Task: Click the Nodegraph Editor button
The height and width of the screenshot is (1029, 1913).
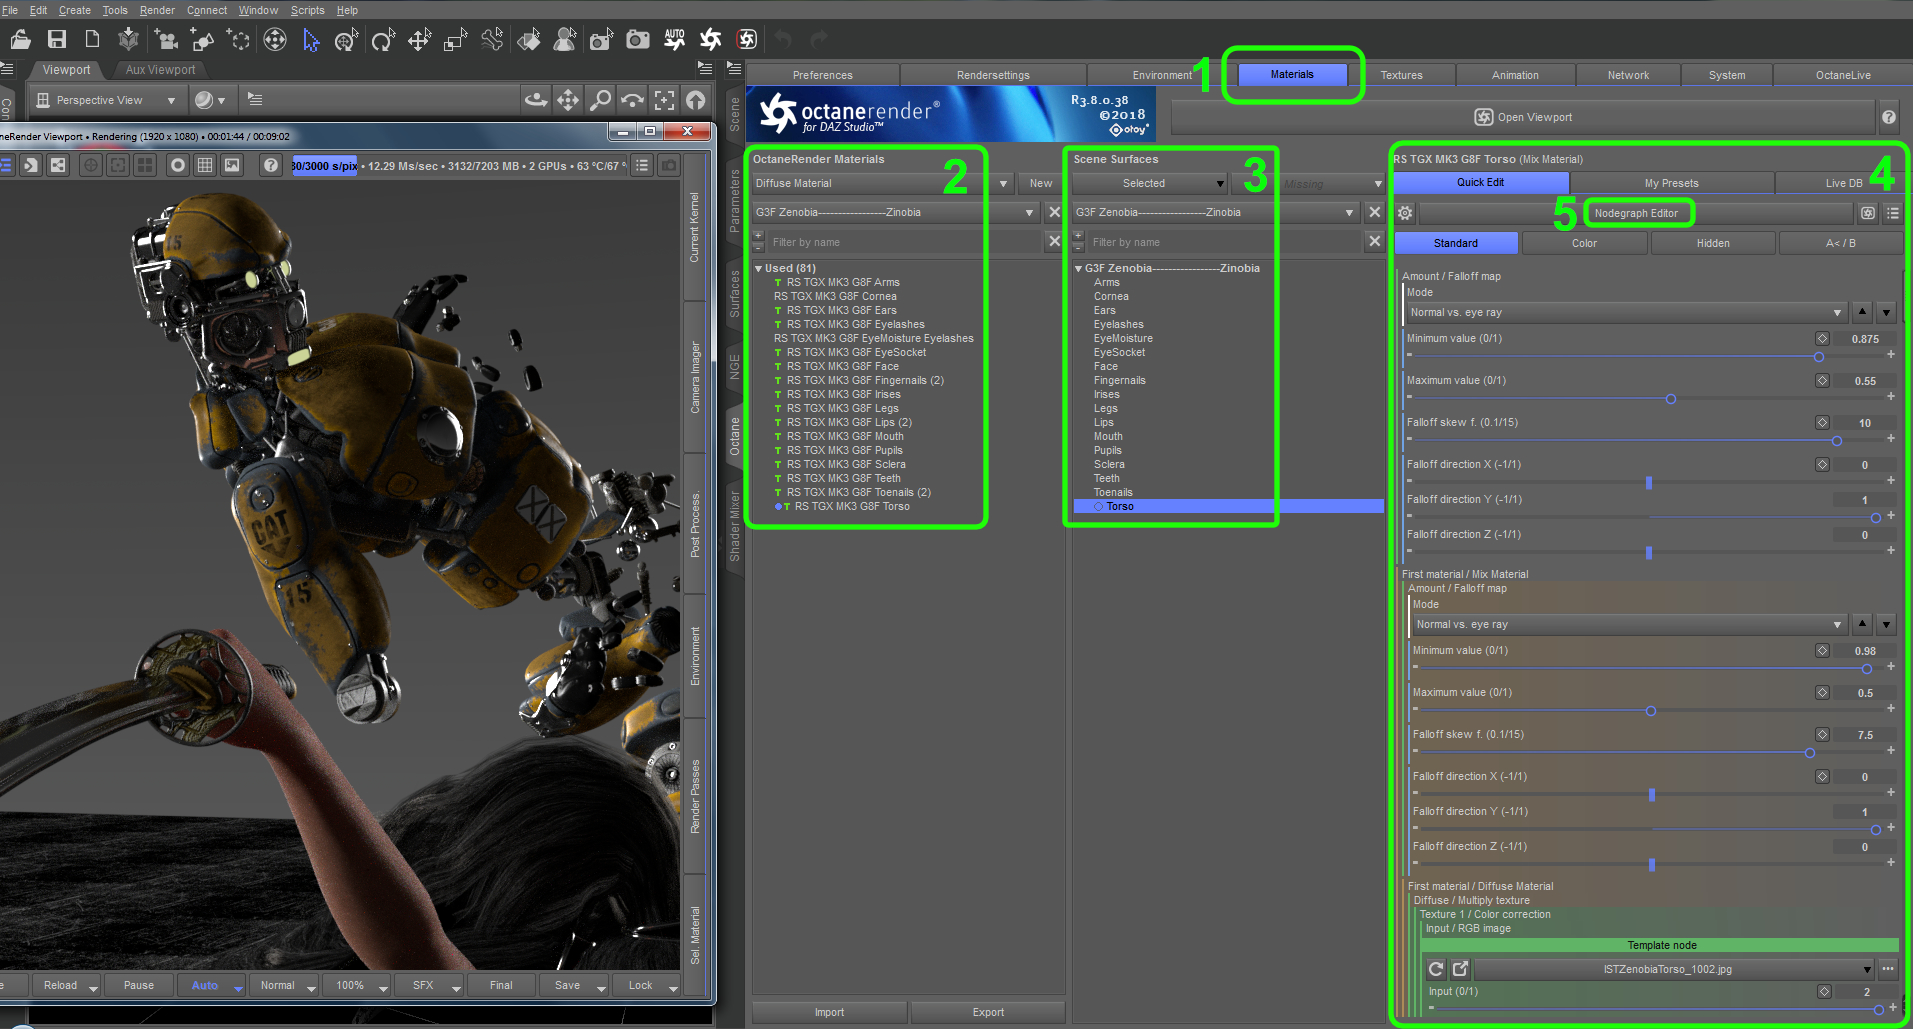Action: (x=1636, y=213)
